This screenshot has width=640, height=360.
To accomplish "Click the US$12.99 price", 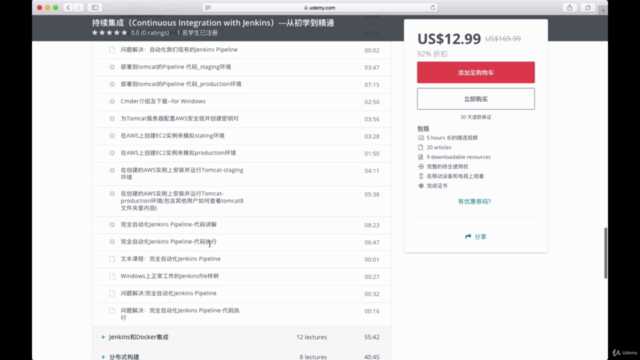I will (x=449, y=39).
